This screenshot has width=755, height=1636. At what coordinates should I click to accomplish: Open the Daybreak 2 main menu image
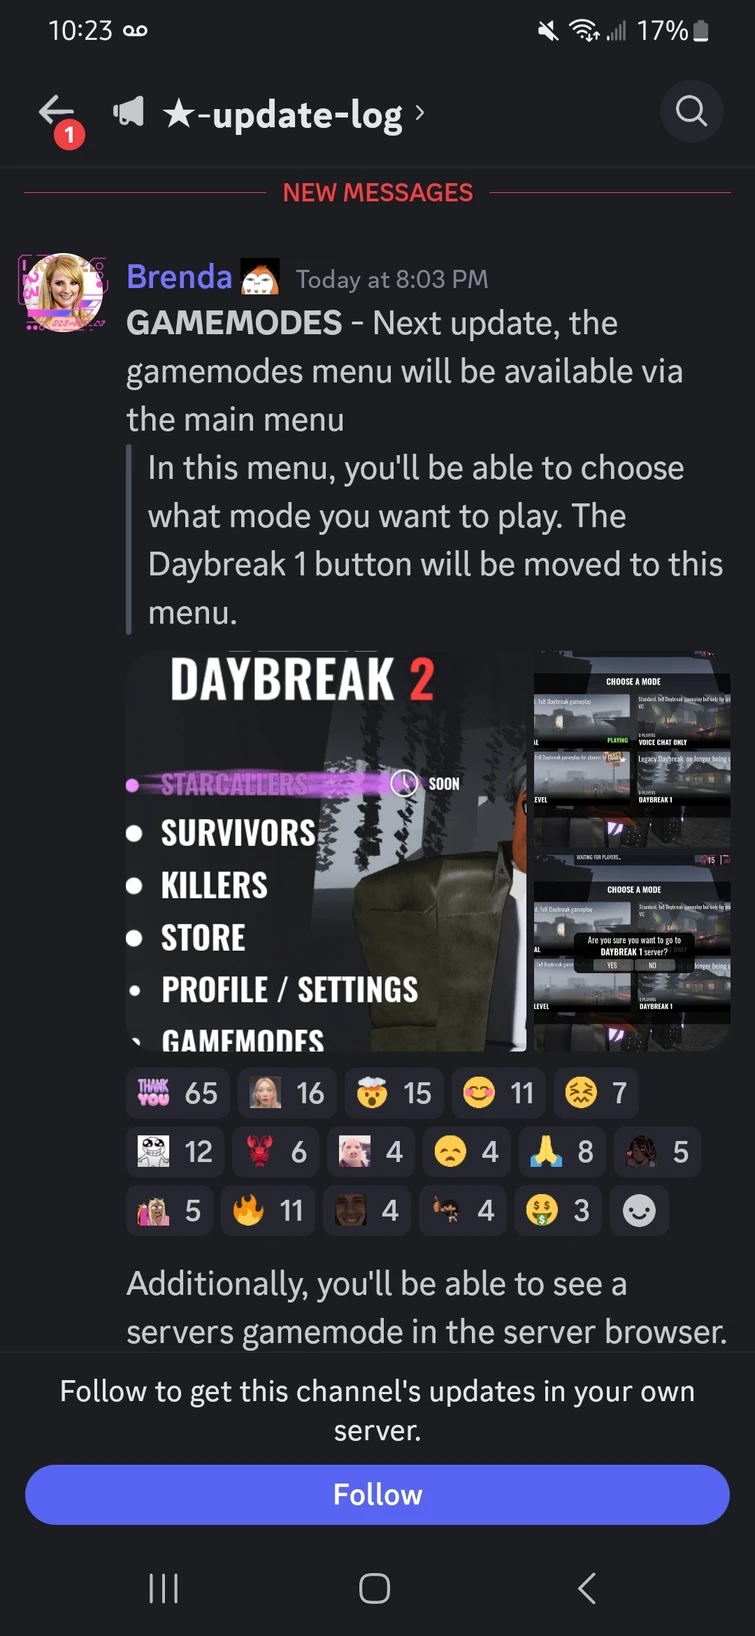[x=326, y=851]
